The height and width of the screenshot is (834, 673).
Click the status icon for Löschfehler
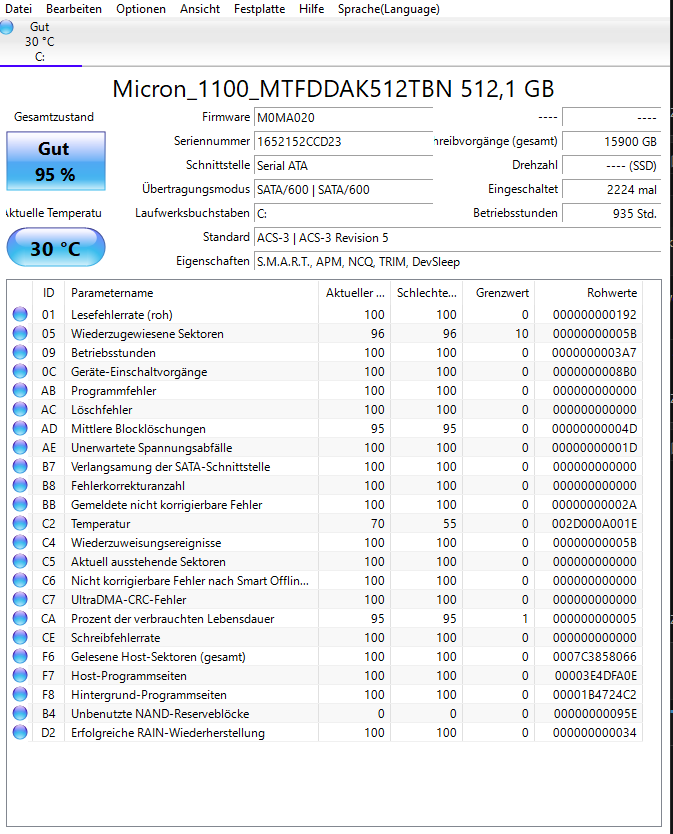coord(20,410)
